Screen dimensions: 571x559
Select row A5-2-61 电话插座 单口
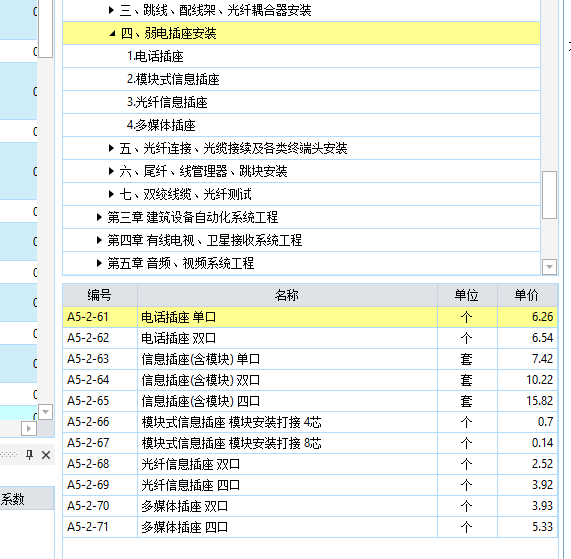(310, 317)
